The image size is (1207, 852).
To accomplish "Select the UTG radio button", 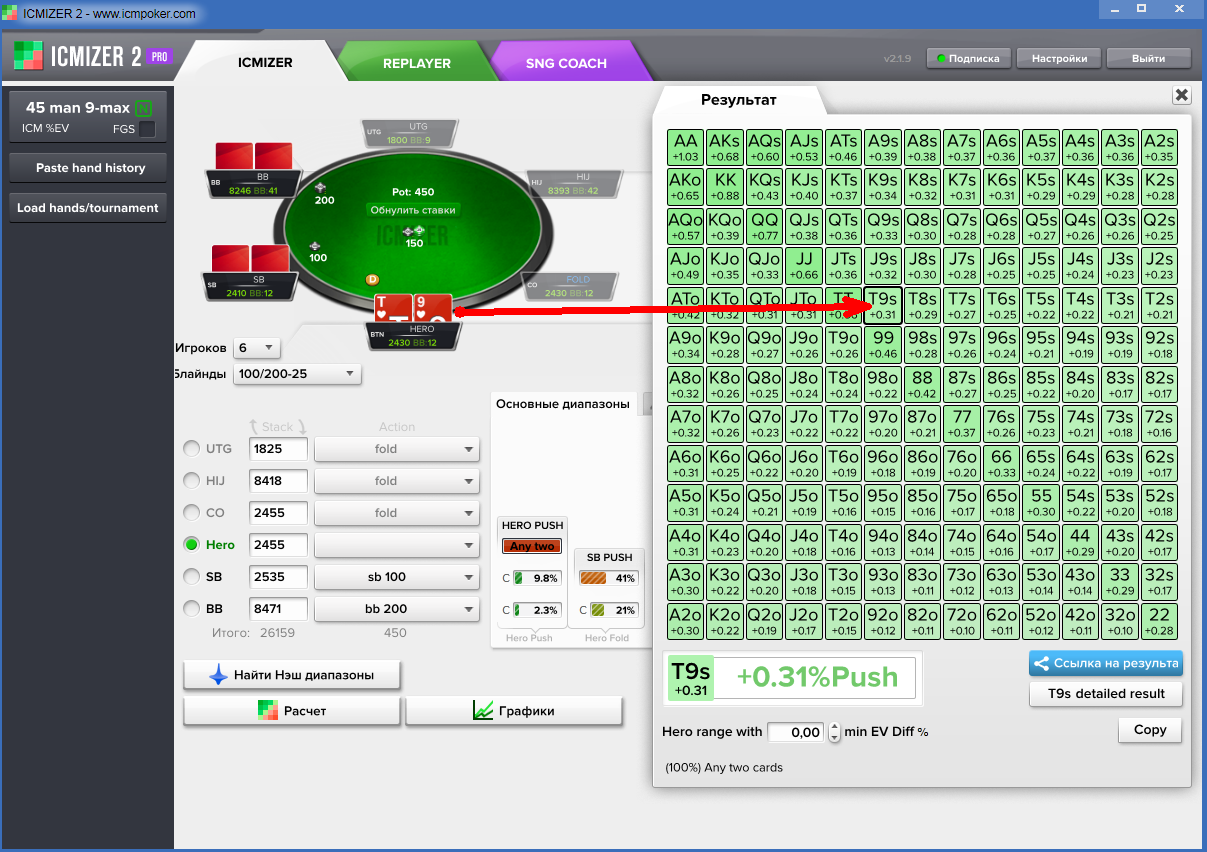I will pyautogui.click(x=192, y=449).
